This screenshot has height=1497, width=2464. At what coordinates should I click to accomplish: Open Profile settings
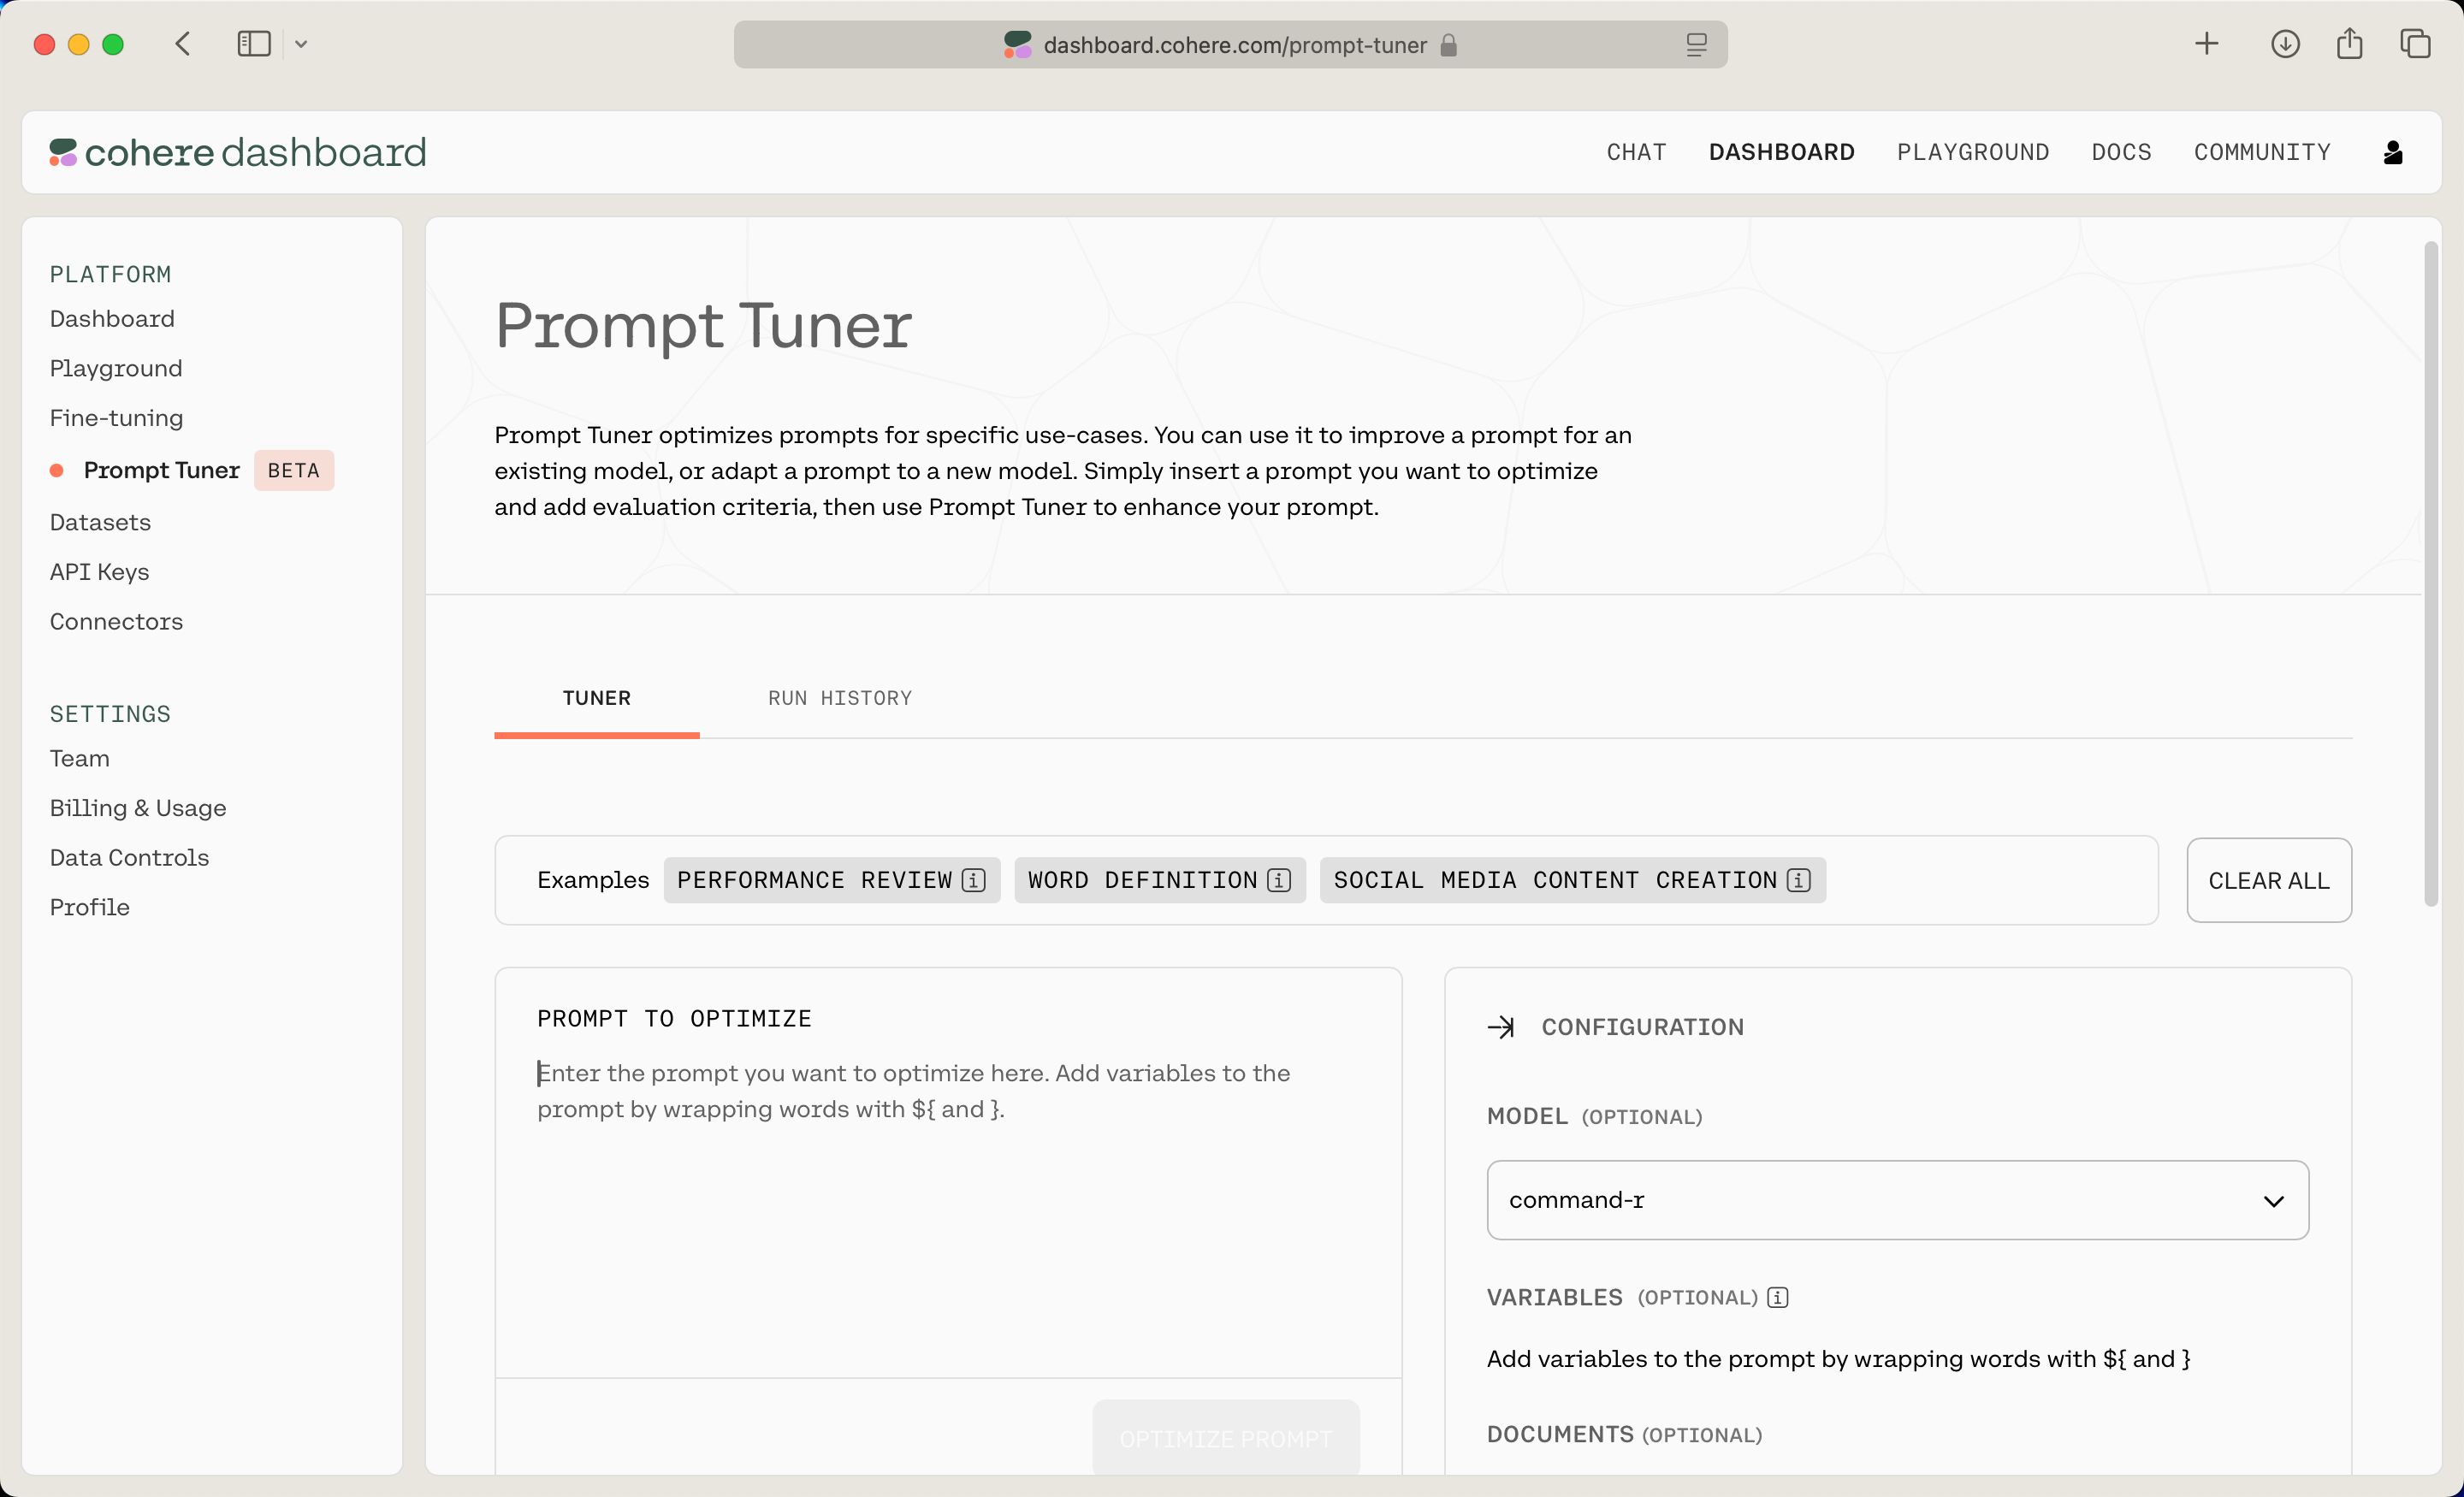coord(90,907)
